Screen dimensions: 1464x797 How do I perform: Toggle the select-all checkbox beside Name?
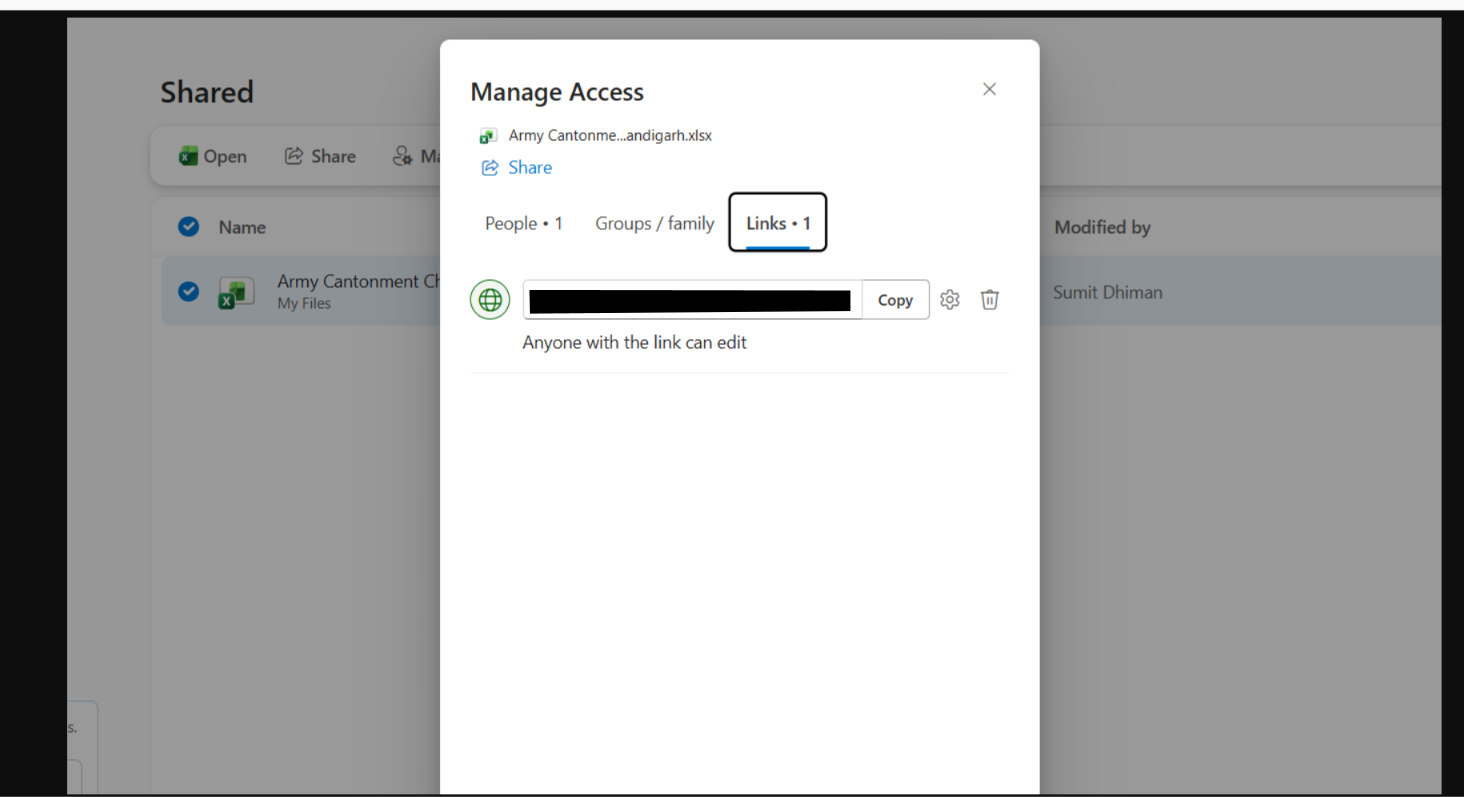click(188, 227)
